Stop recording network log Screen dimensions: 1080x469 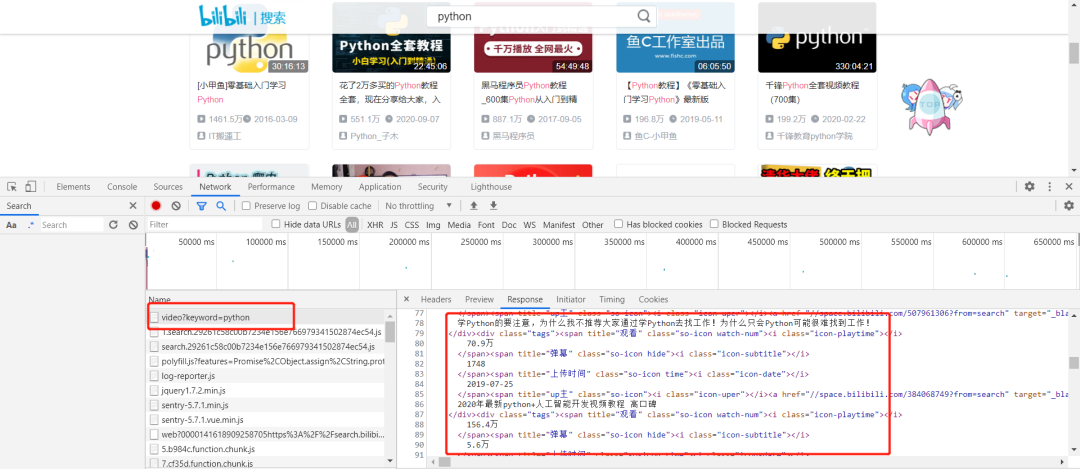point(156,206)
